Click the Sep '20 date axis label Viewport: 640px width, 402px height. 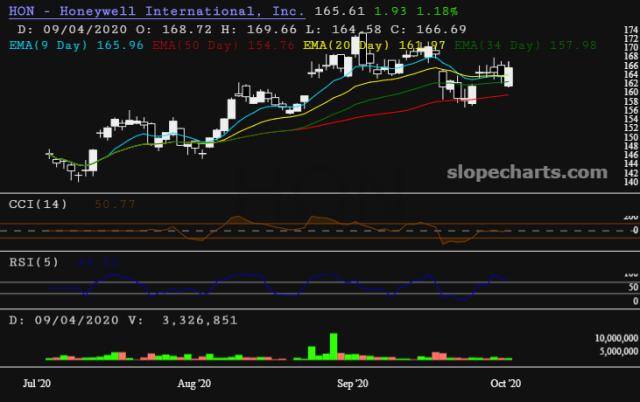point(352,383)
